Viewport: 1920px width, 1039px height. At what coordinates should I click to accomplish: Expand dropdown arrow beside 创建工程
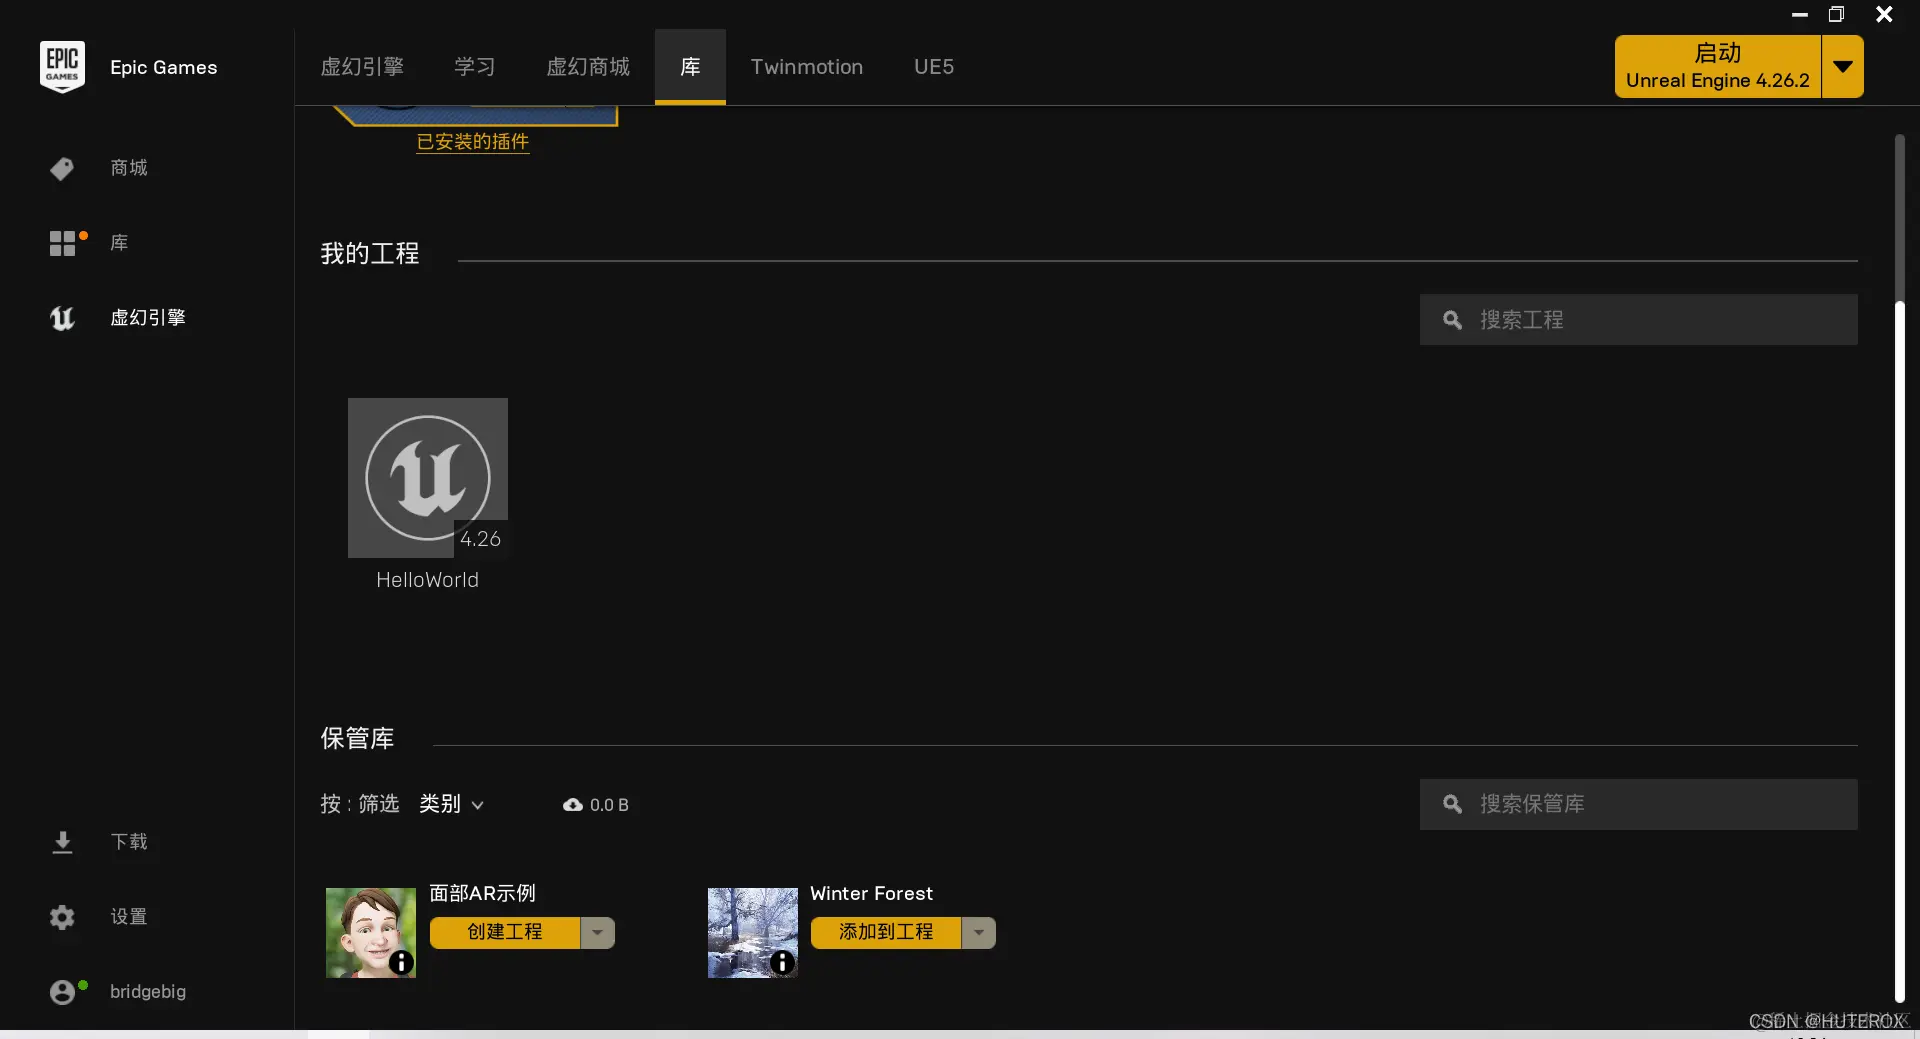(598, 932)
